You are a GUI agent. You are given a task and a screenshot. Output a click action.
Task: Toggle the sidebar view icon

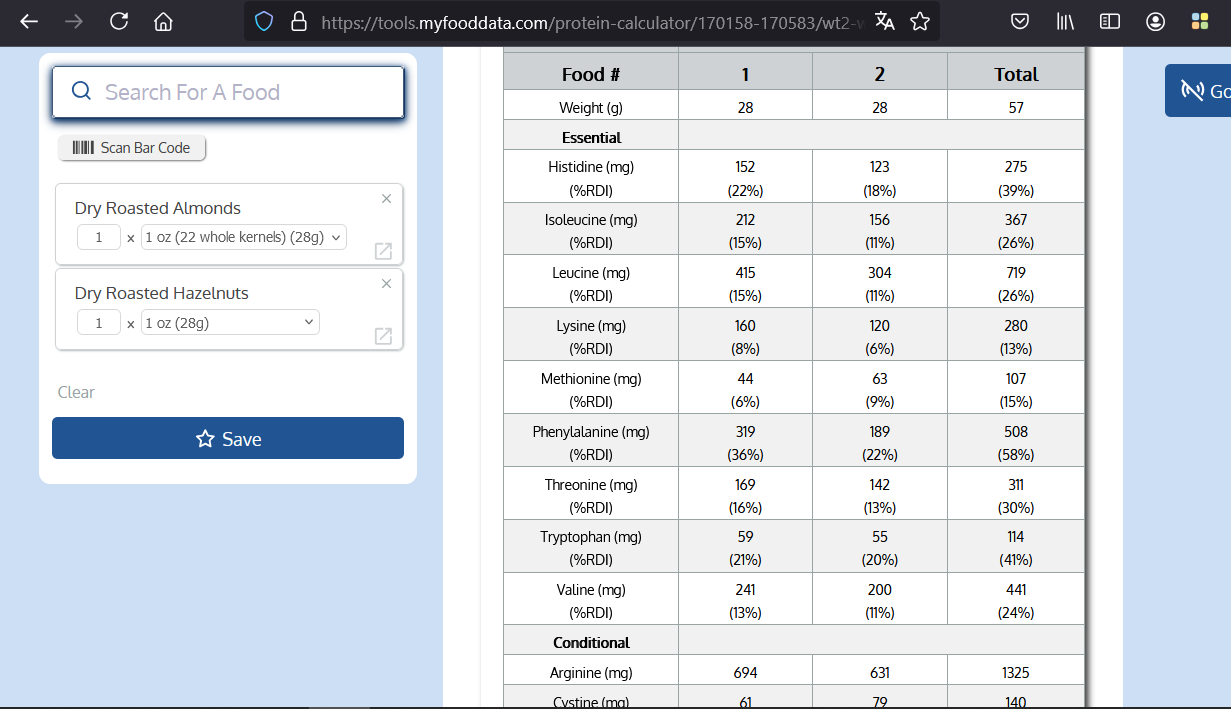pos(1110,22)
